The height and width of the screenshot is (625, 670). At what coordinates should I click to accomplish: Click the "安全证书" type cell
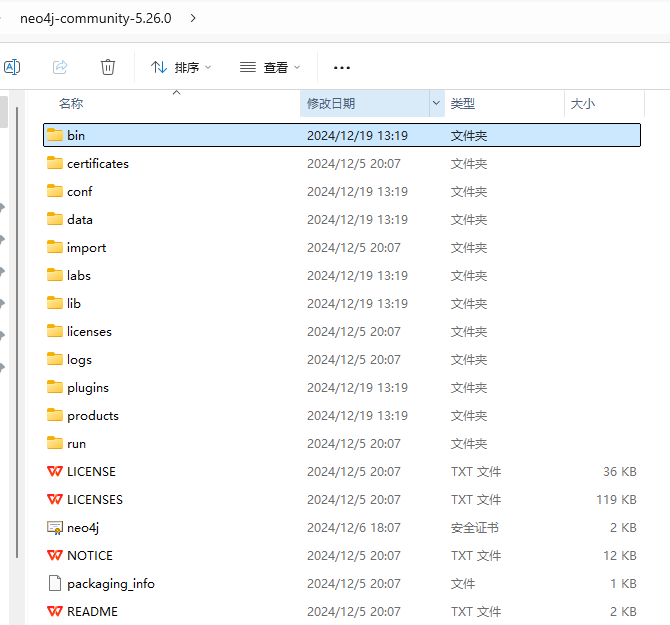click(x=475, y=528)
